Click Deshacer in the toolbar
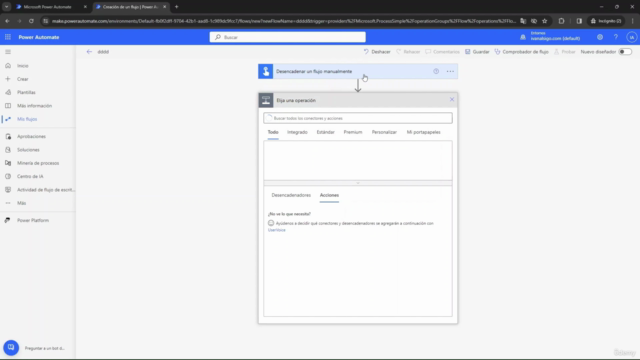Screen dimensions: 640x360 click(377, 52)
